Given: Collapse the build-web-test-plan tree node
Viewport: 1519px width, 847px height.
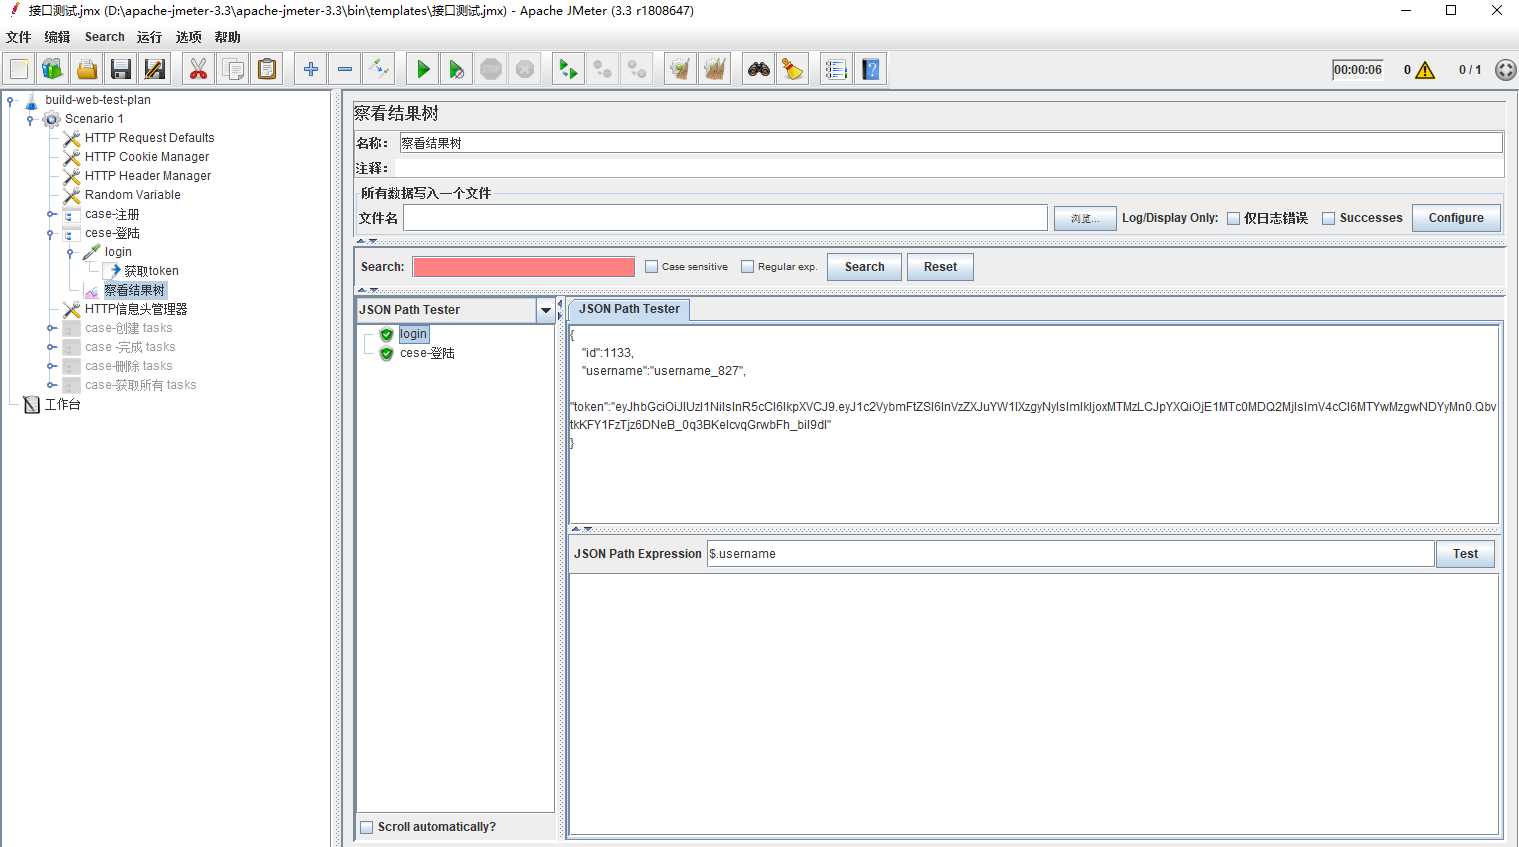Looking at the screenshot, I should pos(10,100).
